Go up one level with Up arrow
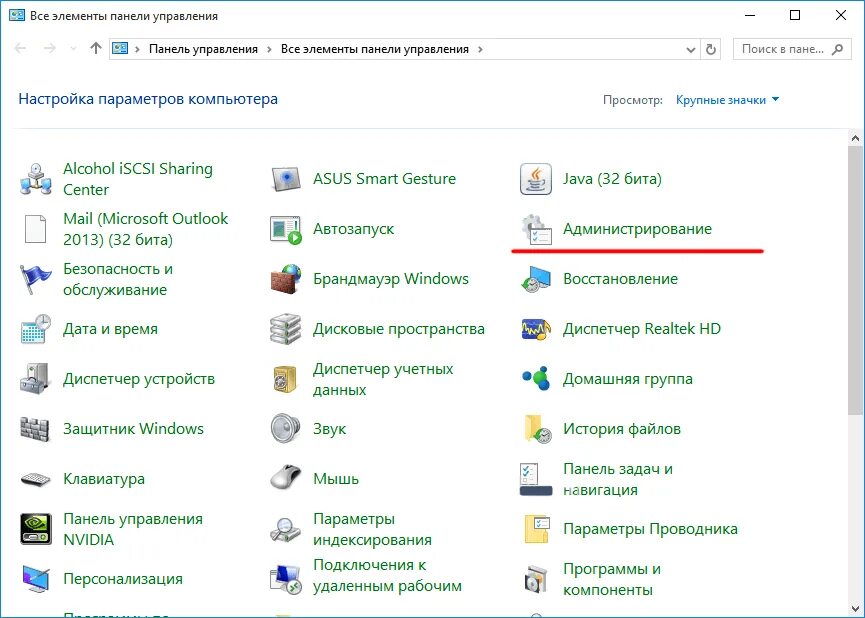The height and width of the screenshot is (618, 865). tap(96, 49)
